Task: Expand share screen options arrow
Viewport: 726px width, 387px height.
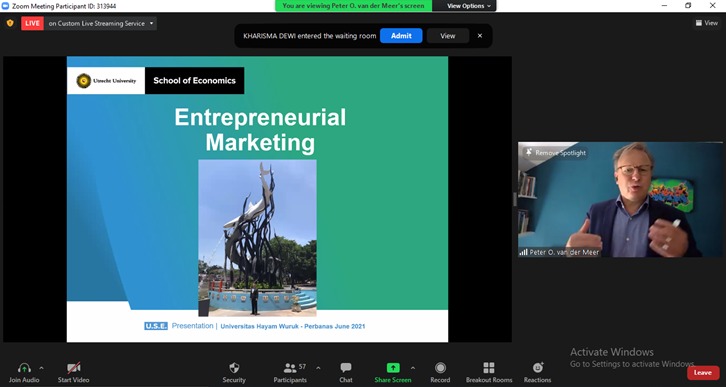Action: (x=413, y=368)
